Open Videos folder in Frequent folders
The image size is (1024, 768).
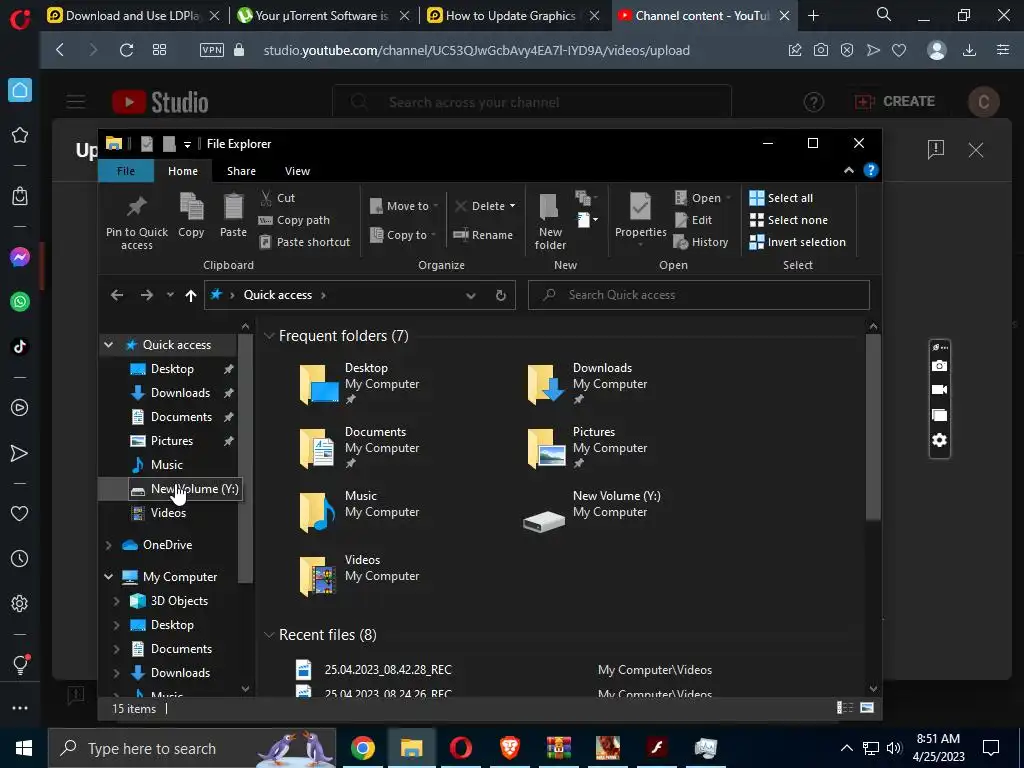coord(359,575)
